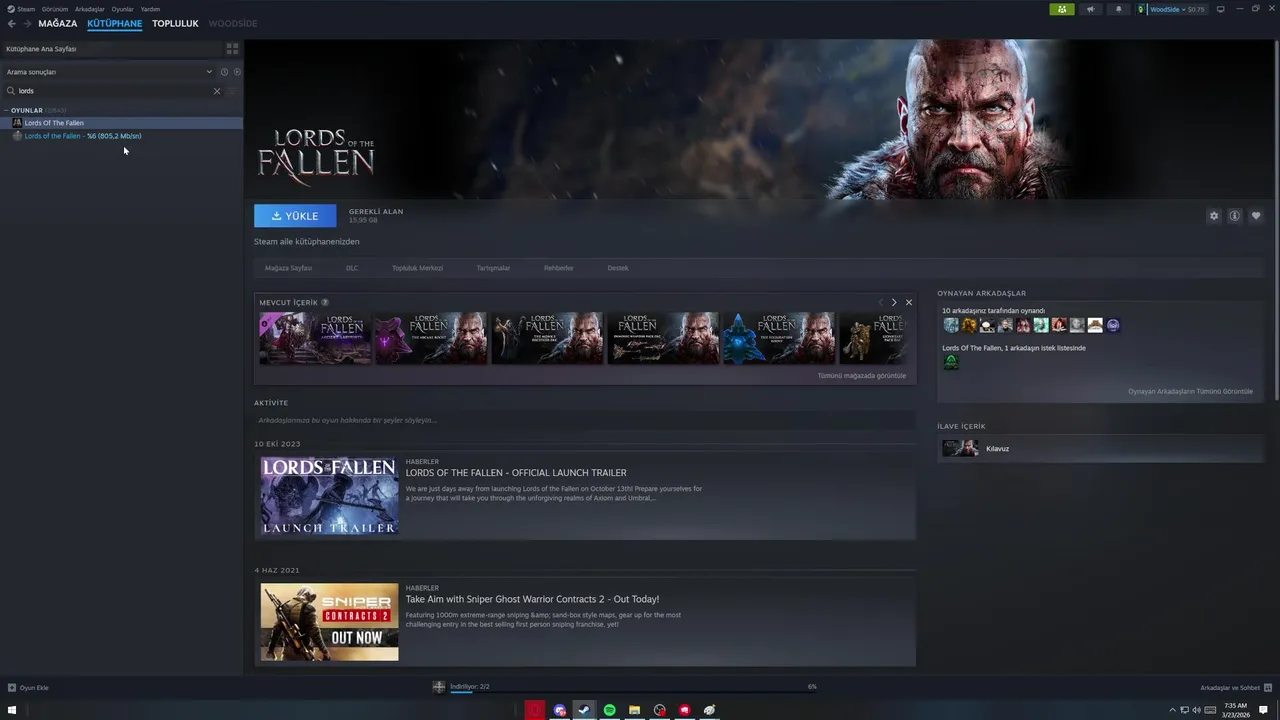Show help for MEVCUT İÇERİK

pyautogui.click(x=325, y=302)
